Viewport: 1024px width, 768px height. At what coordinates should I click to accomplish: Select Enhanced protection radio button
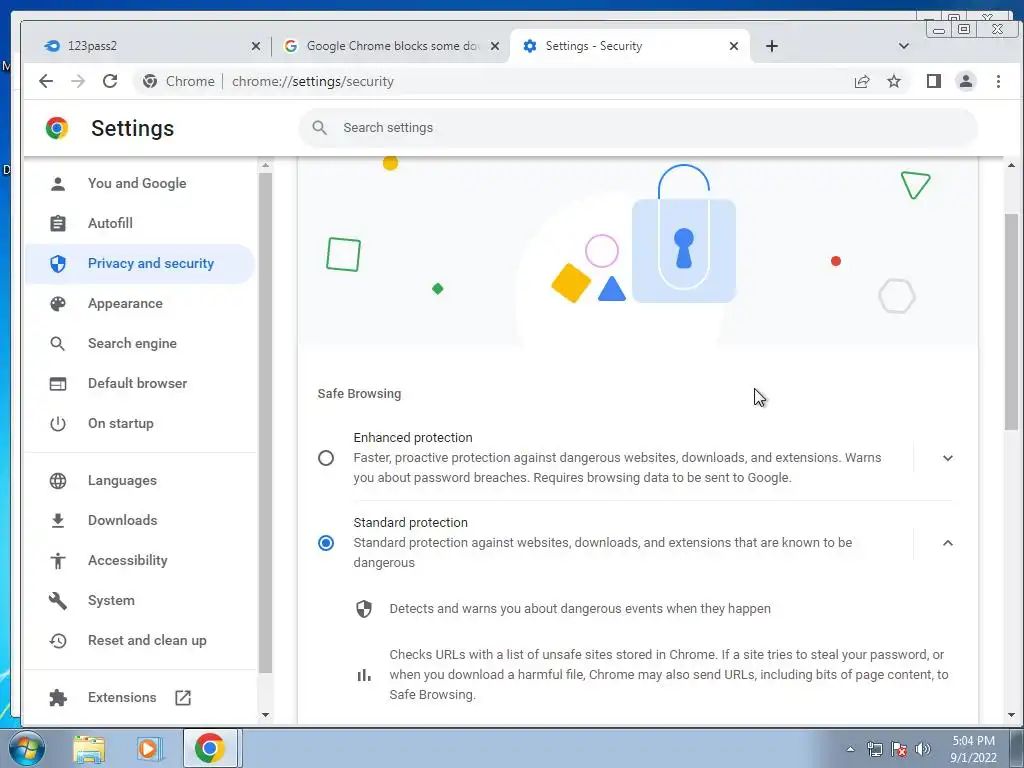pos(326,458)
